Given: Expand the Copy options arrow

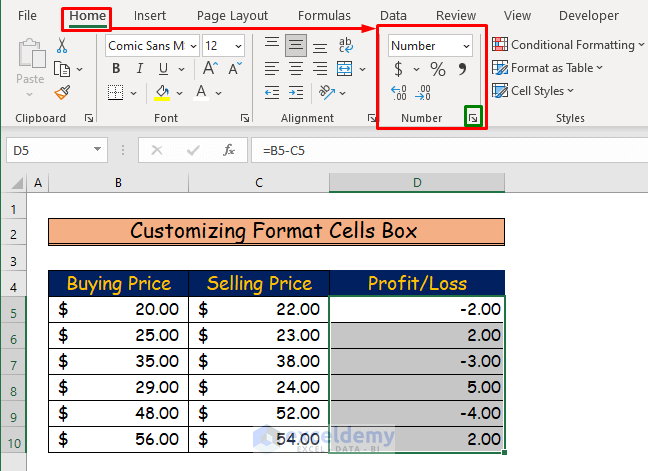Looking at the screenshot, I should click(x=80, y=69).
